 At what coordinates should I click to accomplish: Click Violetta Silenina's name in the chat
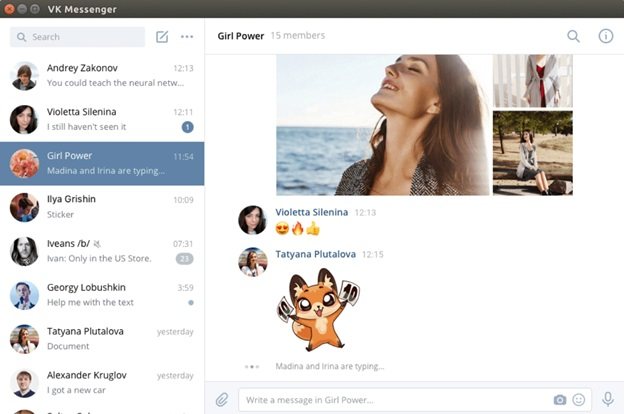(312, 212)
